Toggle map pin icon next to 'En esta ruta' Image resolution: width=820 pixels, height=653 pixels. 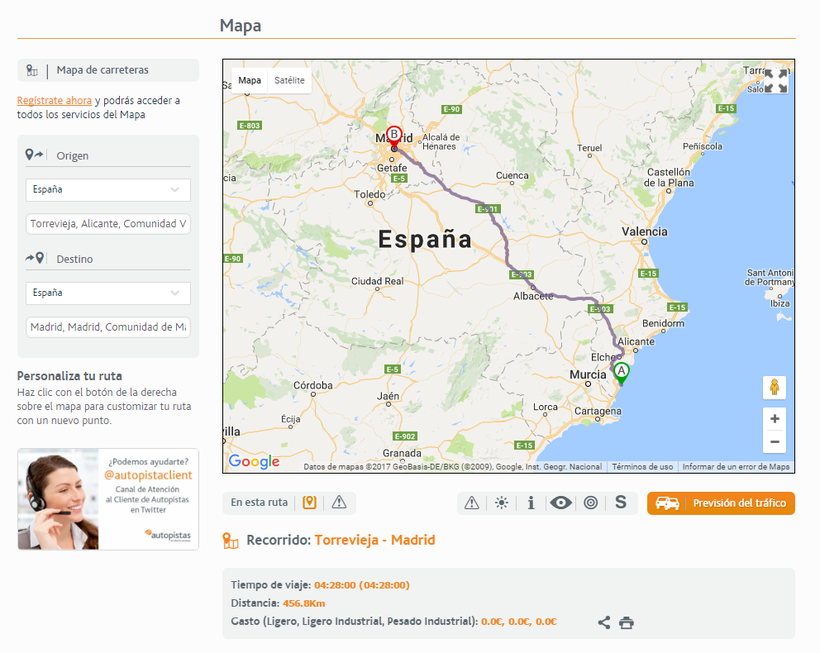[310, 503]
